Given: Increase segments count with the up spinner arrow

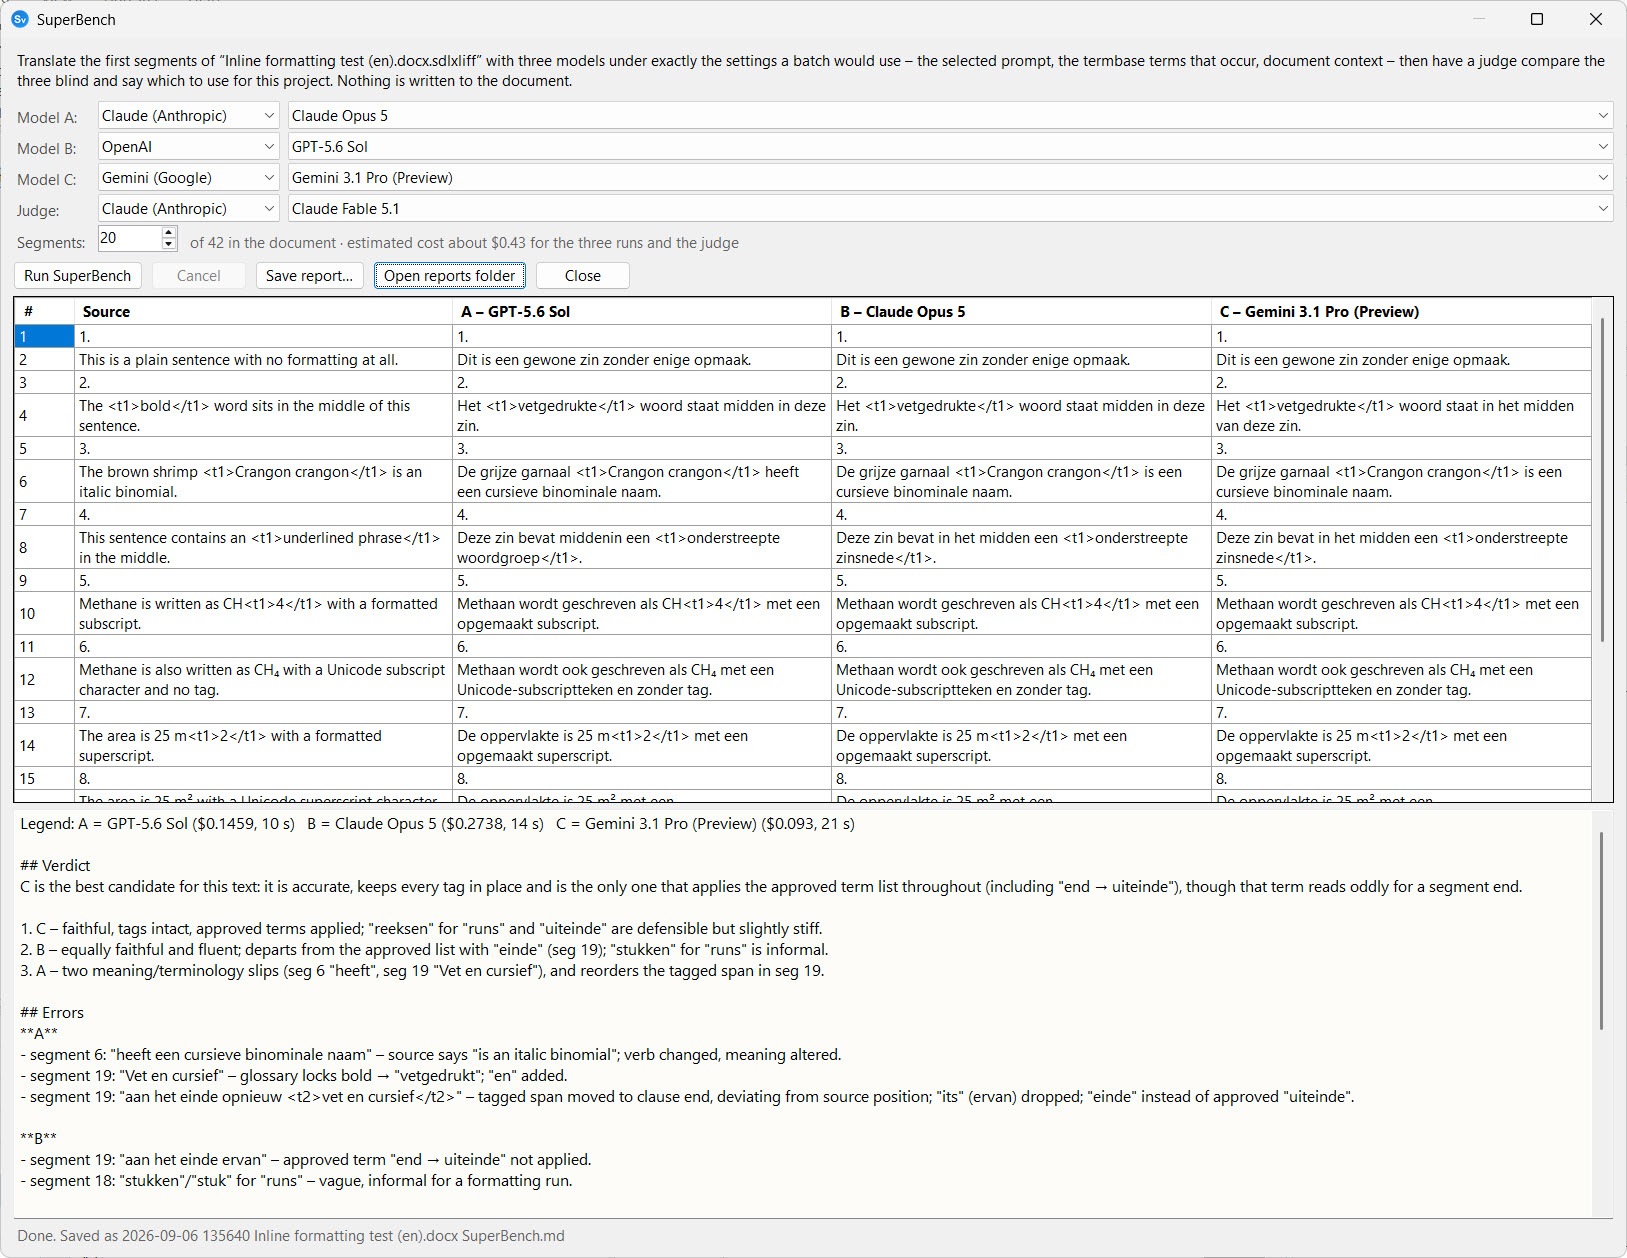Looking at the screenshot, I should 169,233.
